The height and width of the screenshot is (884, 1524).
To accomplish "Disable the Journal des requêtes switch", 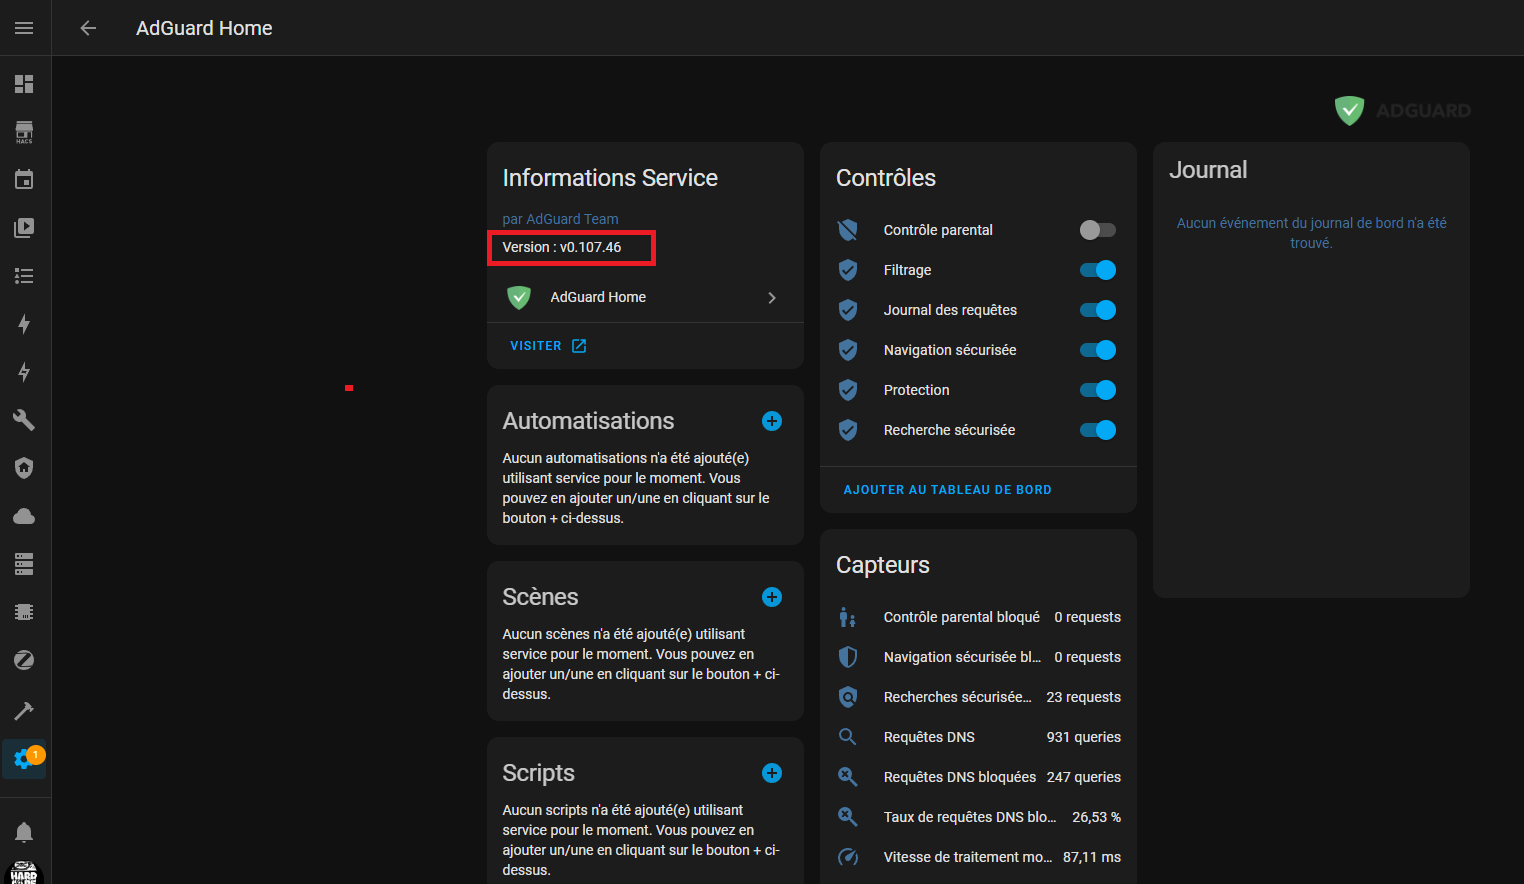I will pos(1098,310).
